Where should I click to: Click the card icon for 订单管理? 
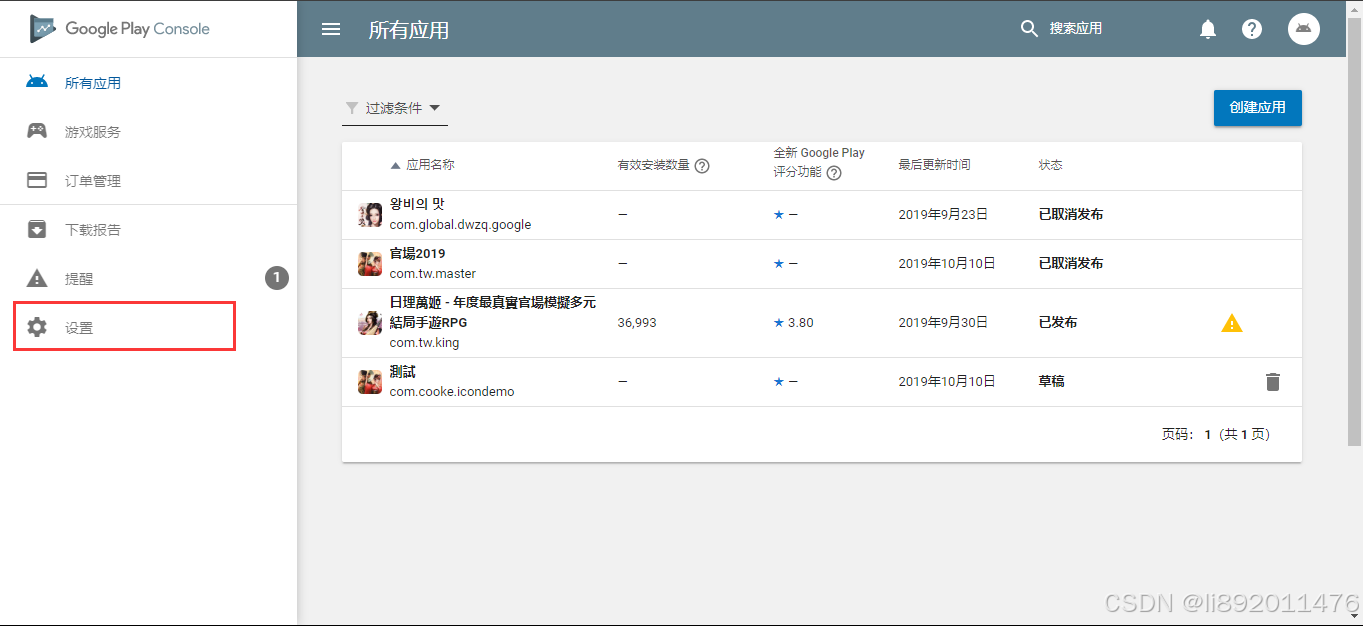click(x=37, y=180)
